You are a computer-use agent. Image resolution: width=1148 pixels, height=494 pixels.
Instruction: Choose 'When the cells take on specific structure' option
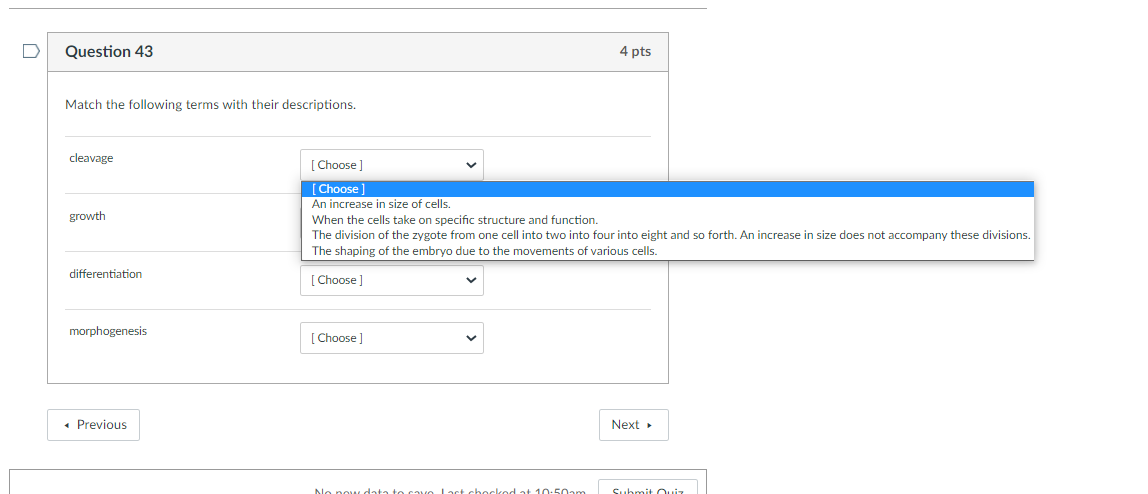tap(668, 220)
